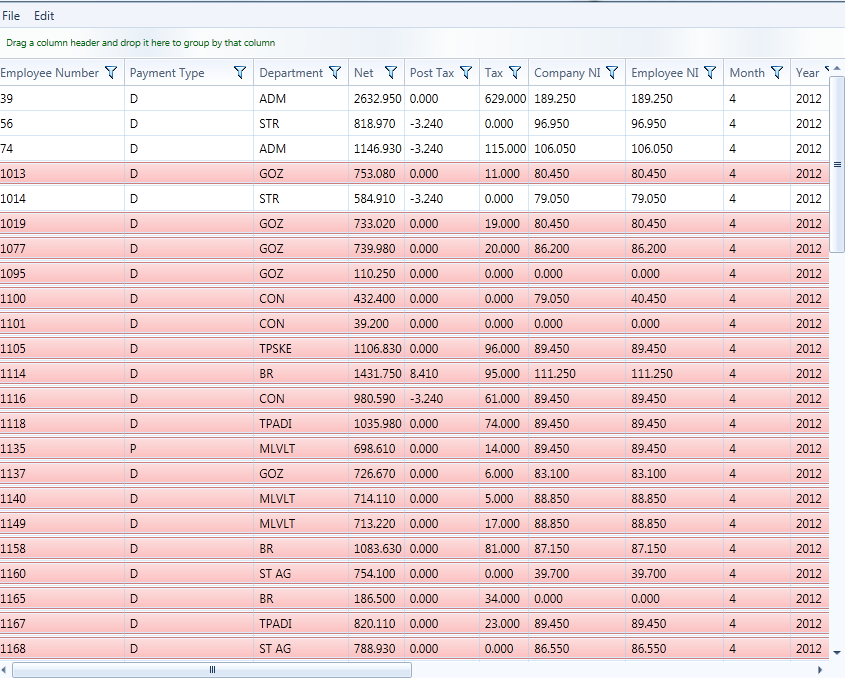Sort by the Department column header
This screenshot has height=678, width=845.
click(290, 73)
